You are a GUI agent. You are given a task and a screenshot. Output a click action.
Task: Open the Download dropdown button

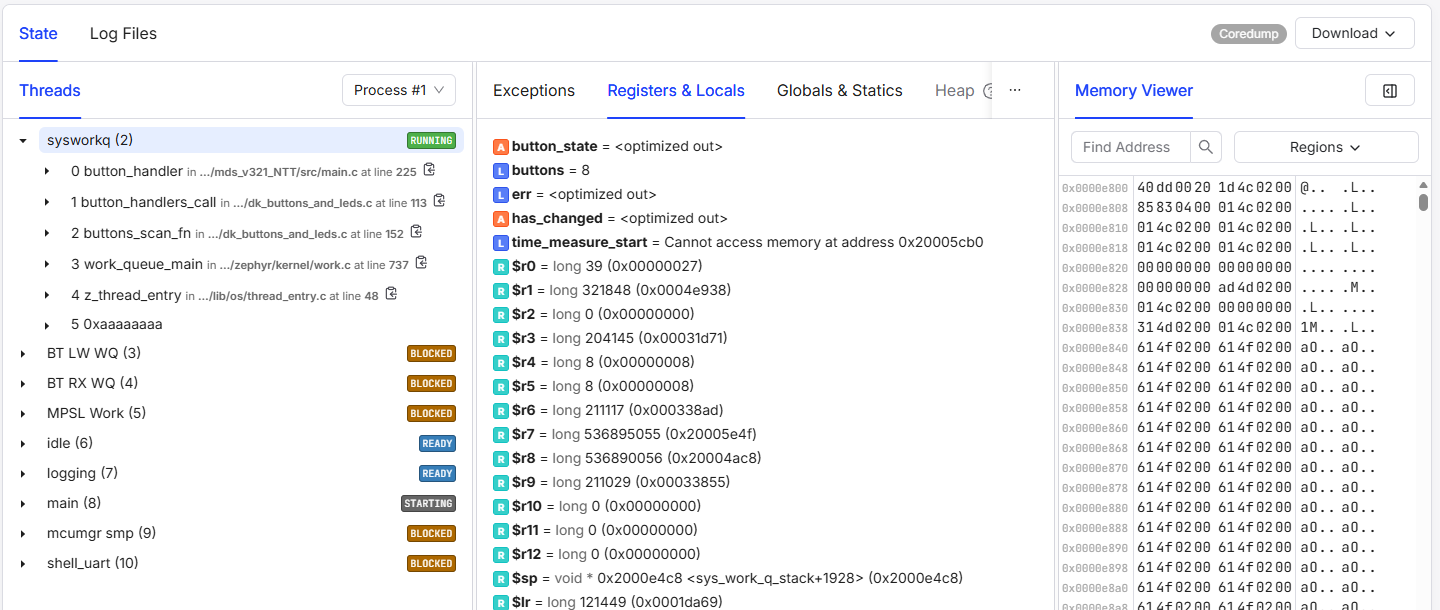[x=1354, y=33]
